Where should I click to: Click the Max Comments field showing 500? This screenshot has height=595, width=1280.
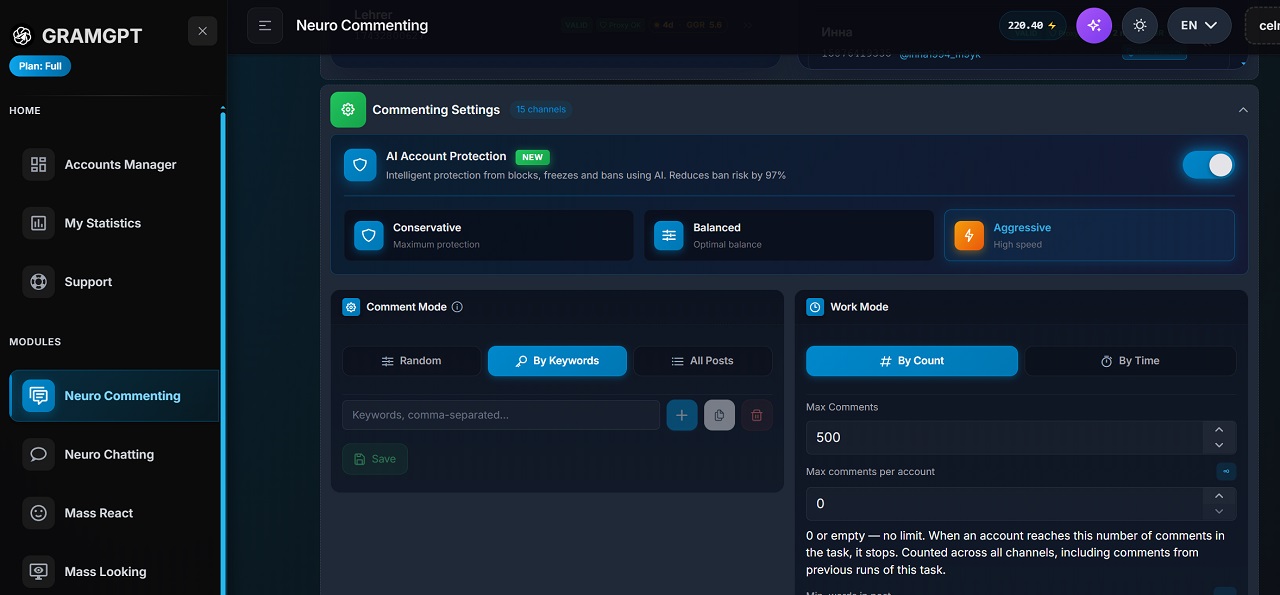coord(1005,437)
